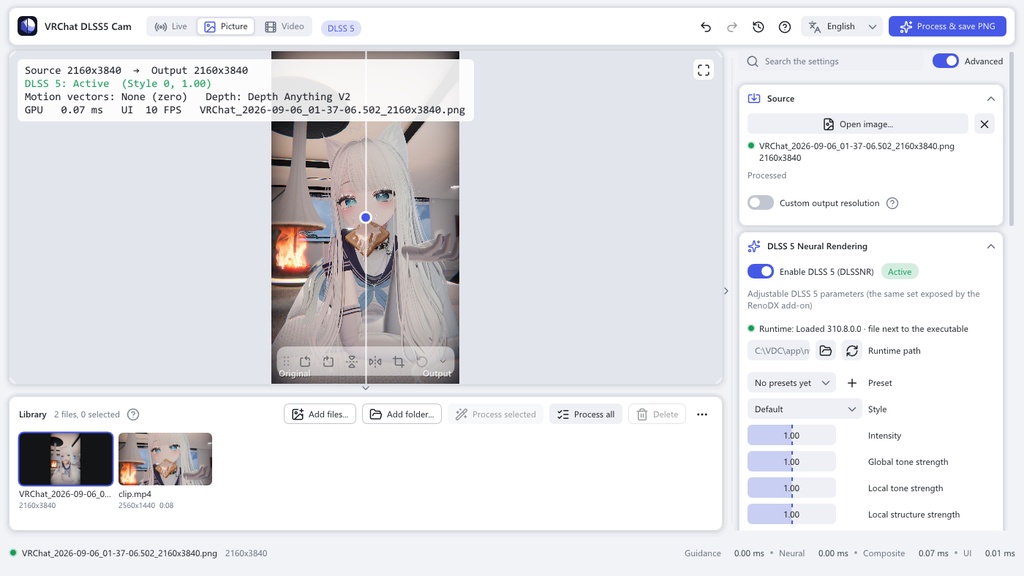Click the Source section download icon
This screenshot has height=576, width=1024.
pyautogui.click(x=754, y=99)
